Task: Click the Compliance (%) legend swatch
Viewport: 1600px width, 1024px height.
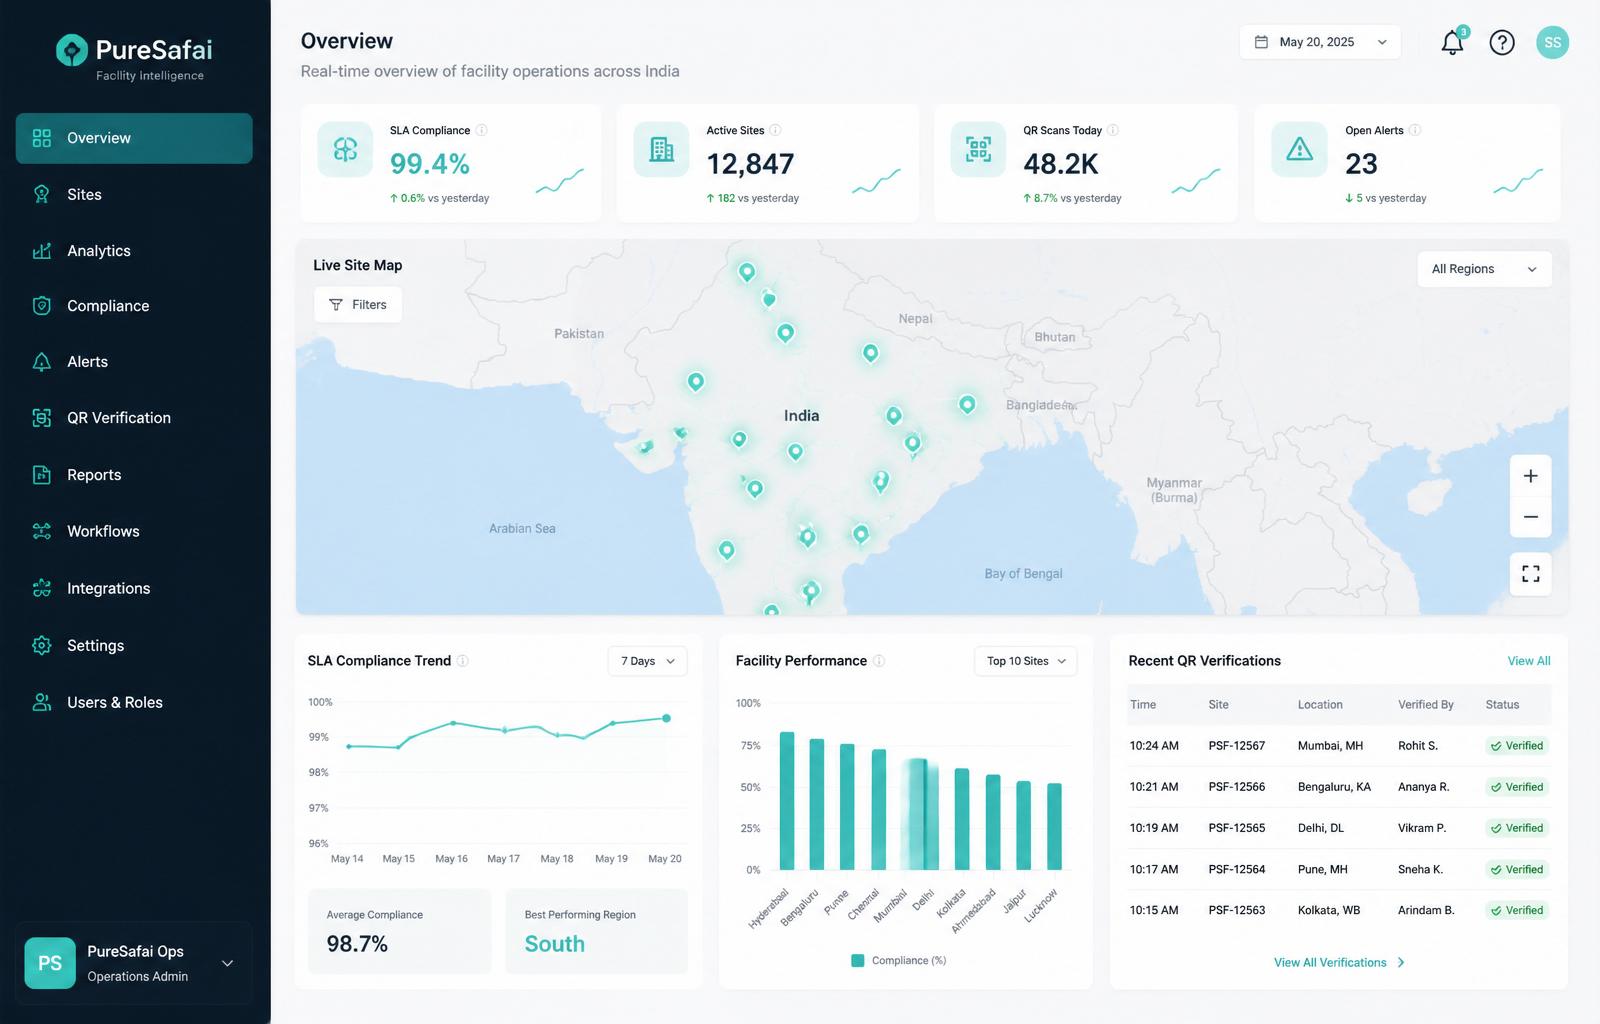Action: (857, 961)
